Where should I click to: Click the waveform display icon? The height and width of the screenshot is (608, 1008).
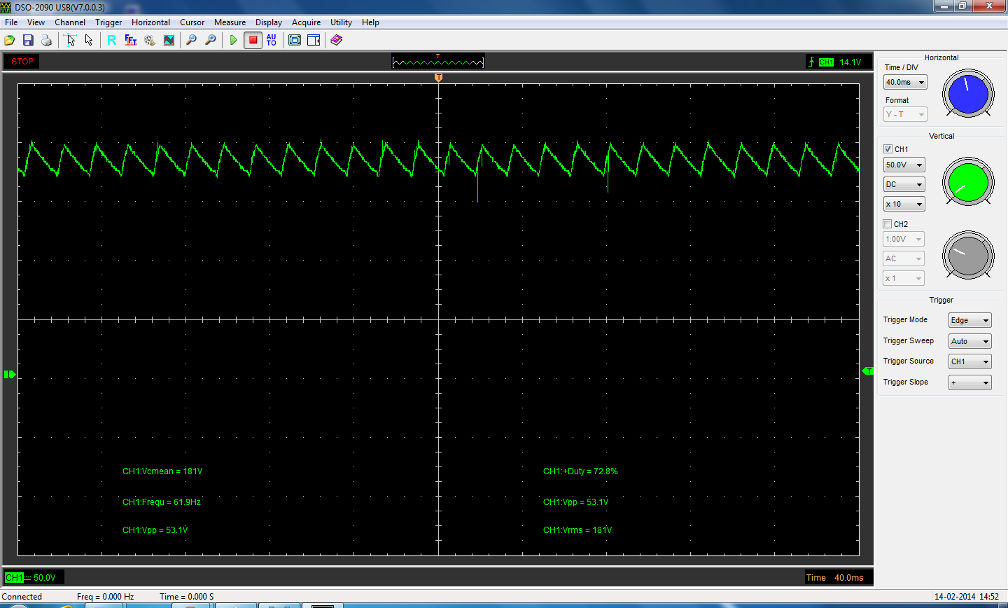(168, 40)
